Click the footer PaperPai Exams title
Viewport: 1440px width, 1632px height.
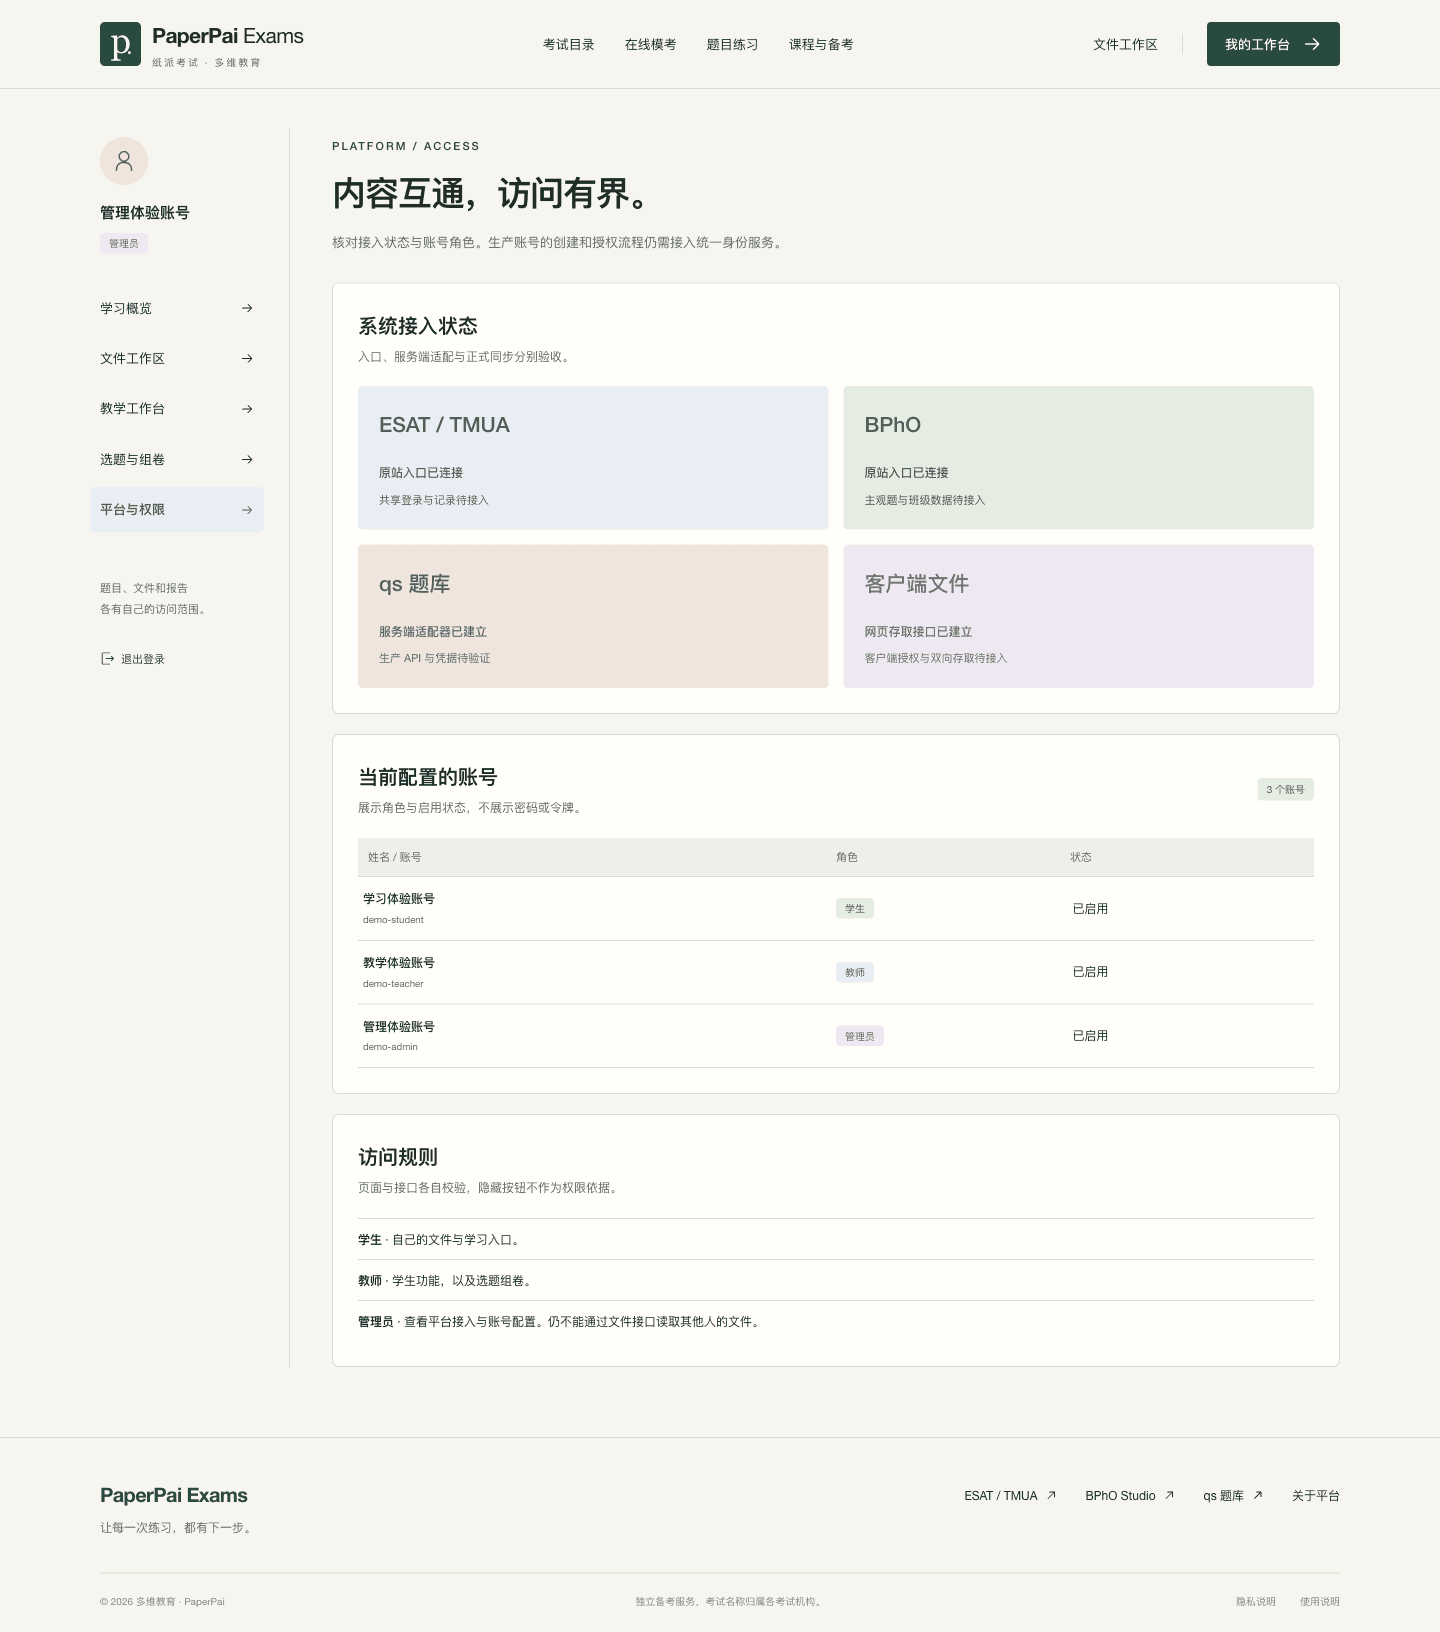[x=174, y=1495]
